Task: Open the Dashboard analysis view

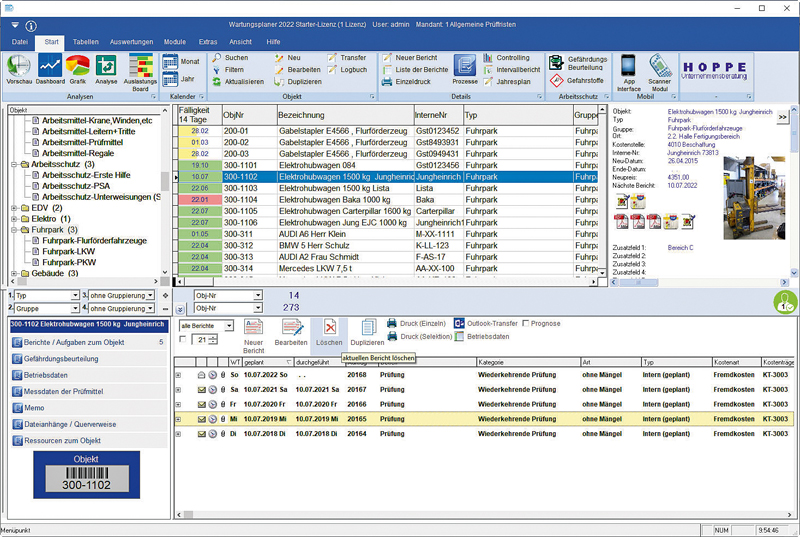Action: [x=49, y=71]
